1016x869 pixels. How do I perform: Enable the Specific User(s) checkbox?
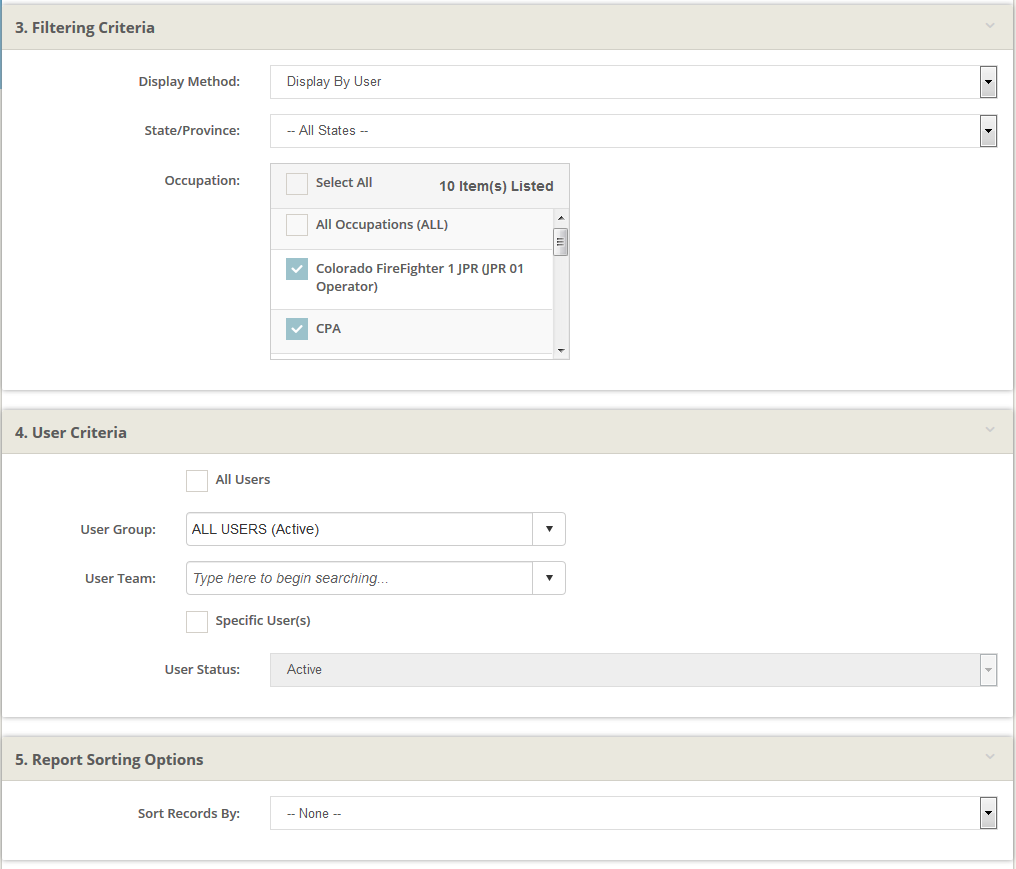click(x=197, y=622)
